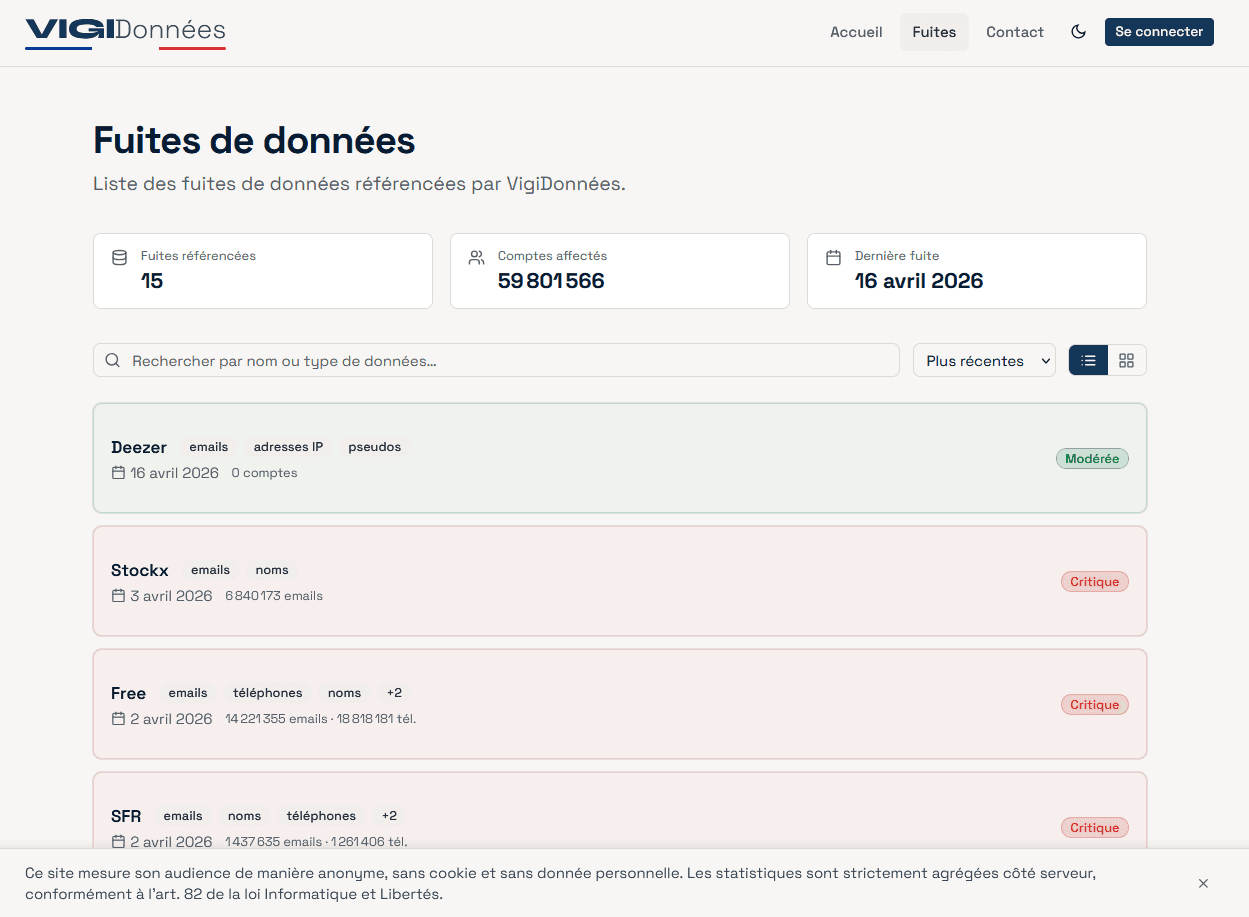Click the Critique badge on SFR

point(1095,828)
